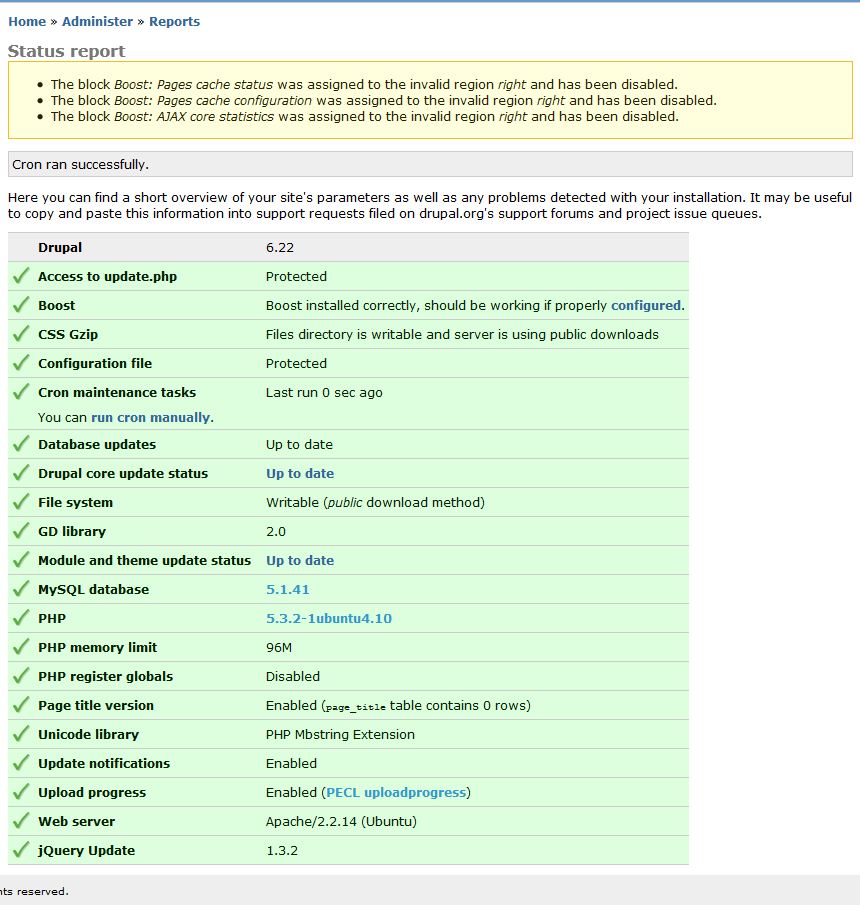The image size is (860, 905).
Task: Click the 'page_title table contains 0 rows' text
Action: click(x=426, y=706)
